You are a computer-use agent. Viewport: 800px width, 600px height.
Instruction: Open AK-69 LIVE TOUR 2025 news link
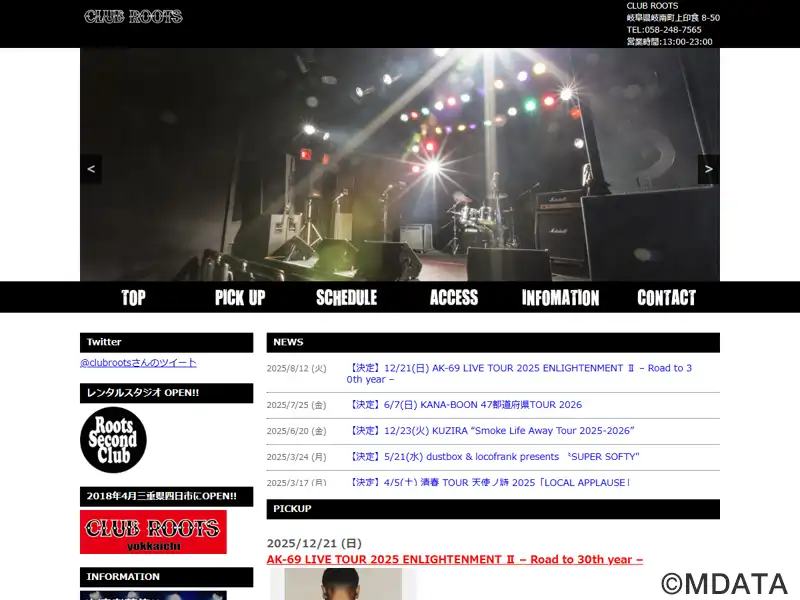(x=519, y=373)
